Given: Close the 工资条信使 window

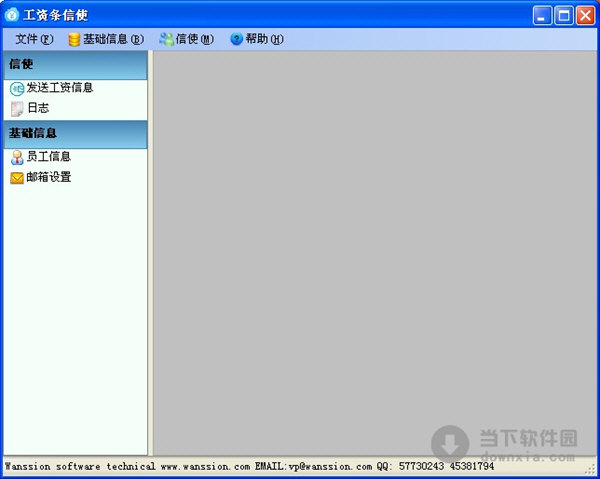Looking at the screenshot, I should click(x=585, y=16).
